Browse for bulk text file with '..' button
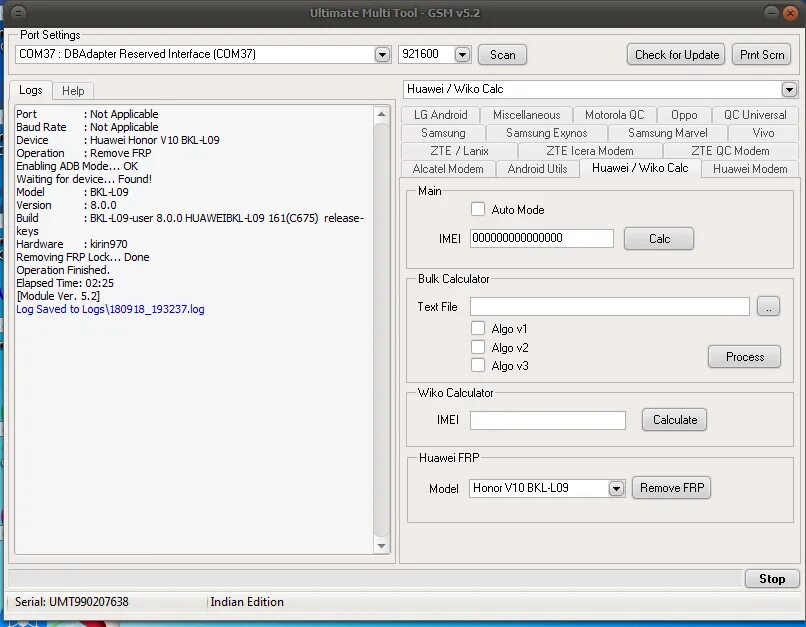 coord(768,307)
